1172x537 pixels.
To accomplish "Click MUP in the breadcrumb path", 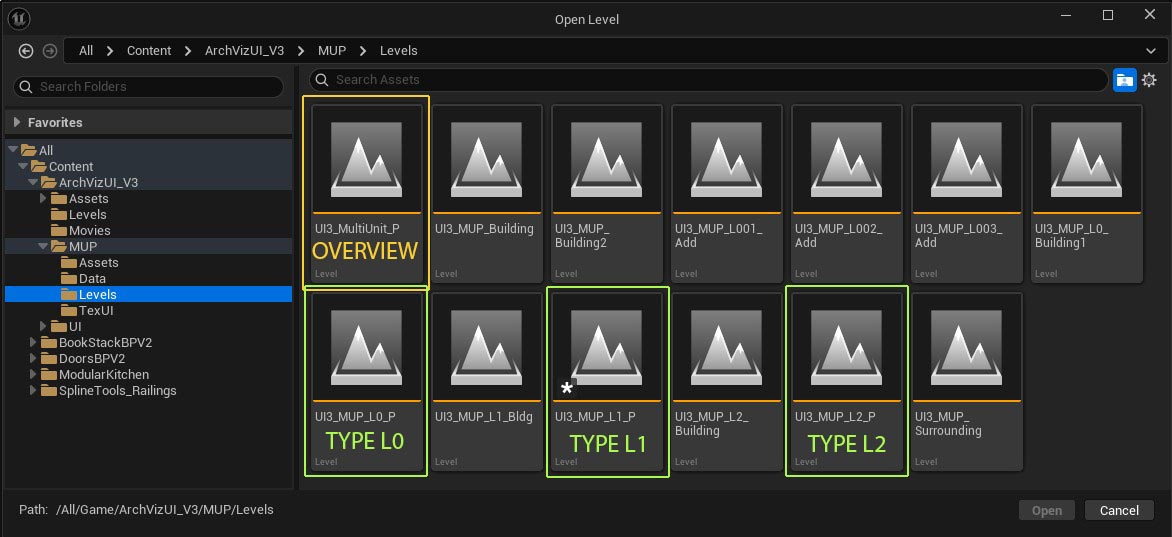I will point(332,51).
